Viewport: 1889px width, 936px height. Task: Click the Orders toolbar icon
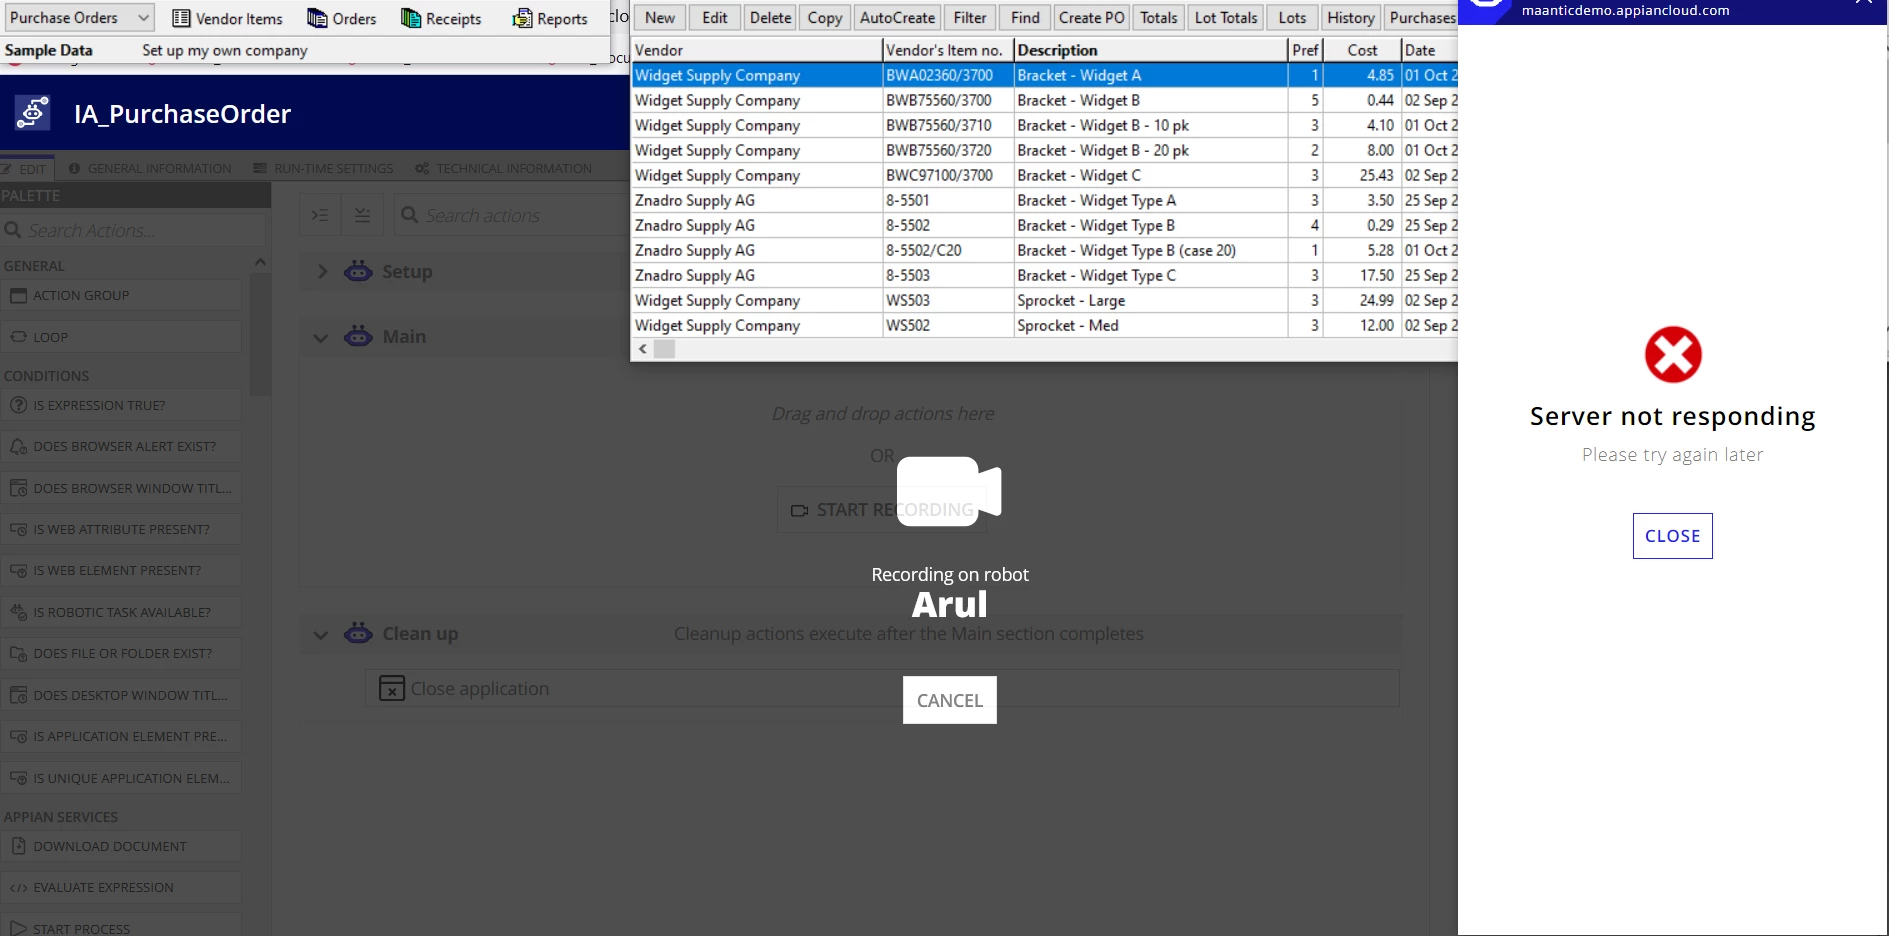click(x=342, y=18)
